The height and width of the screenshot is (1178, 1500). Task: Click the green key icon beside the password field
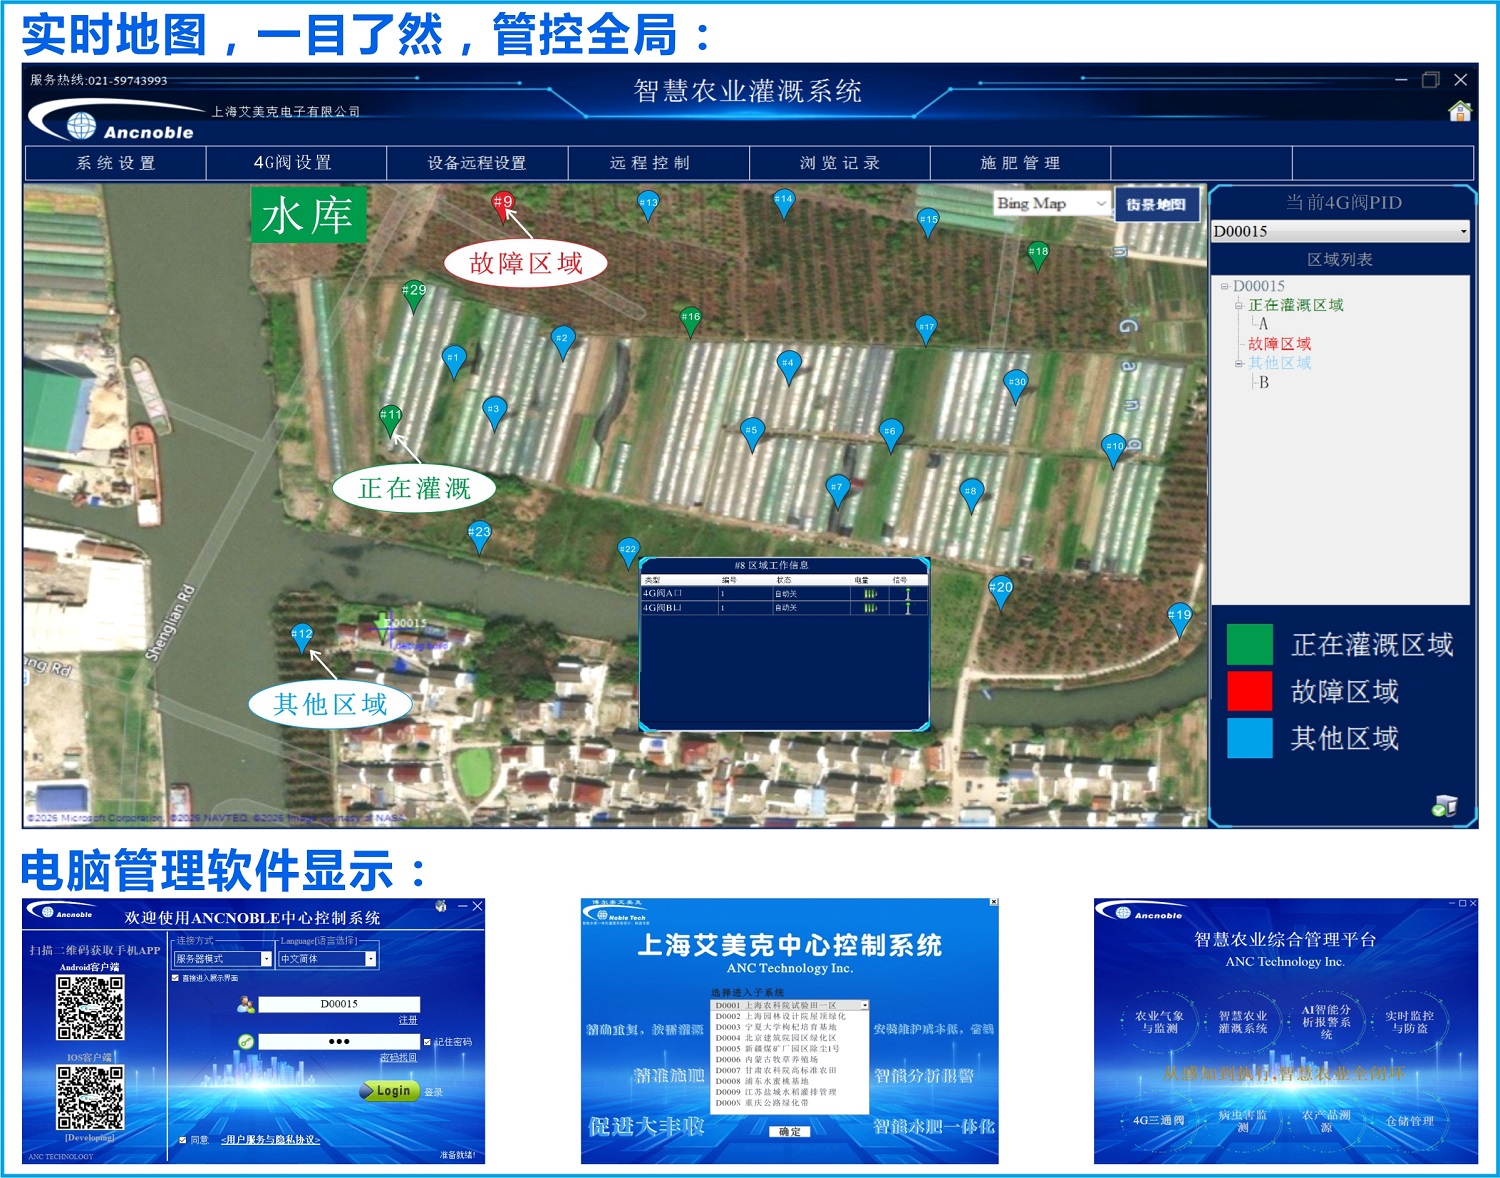(246, 1042)
